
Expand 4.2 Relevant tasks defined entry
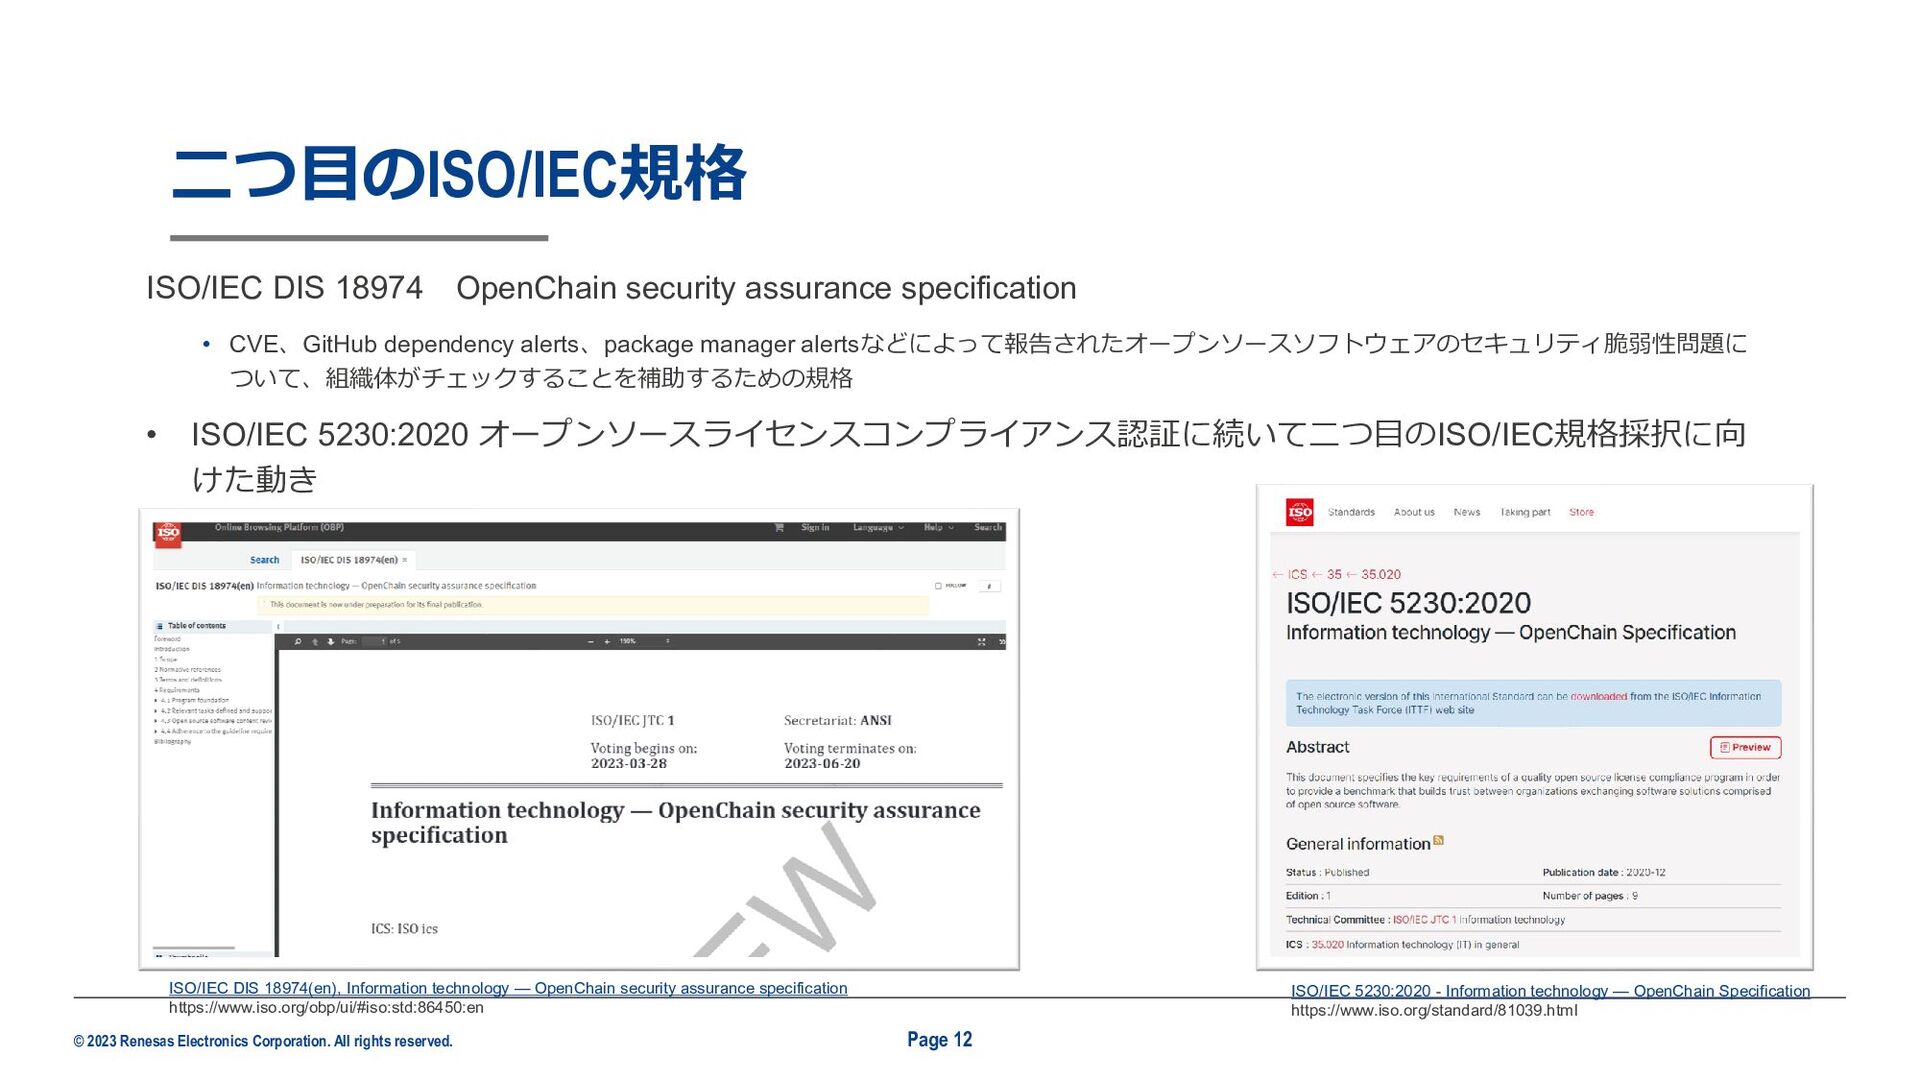pos(156,711)
